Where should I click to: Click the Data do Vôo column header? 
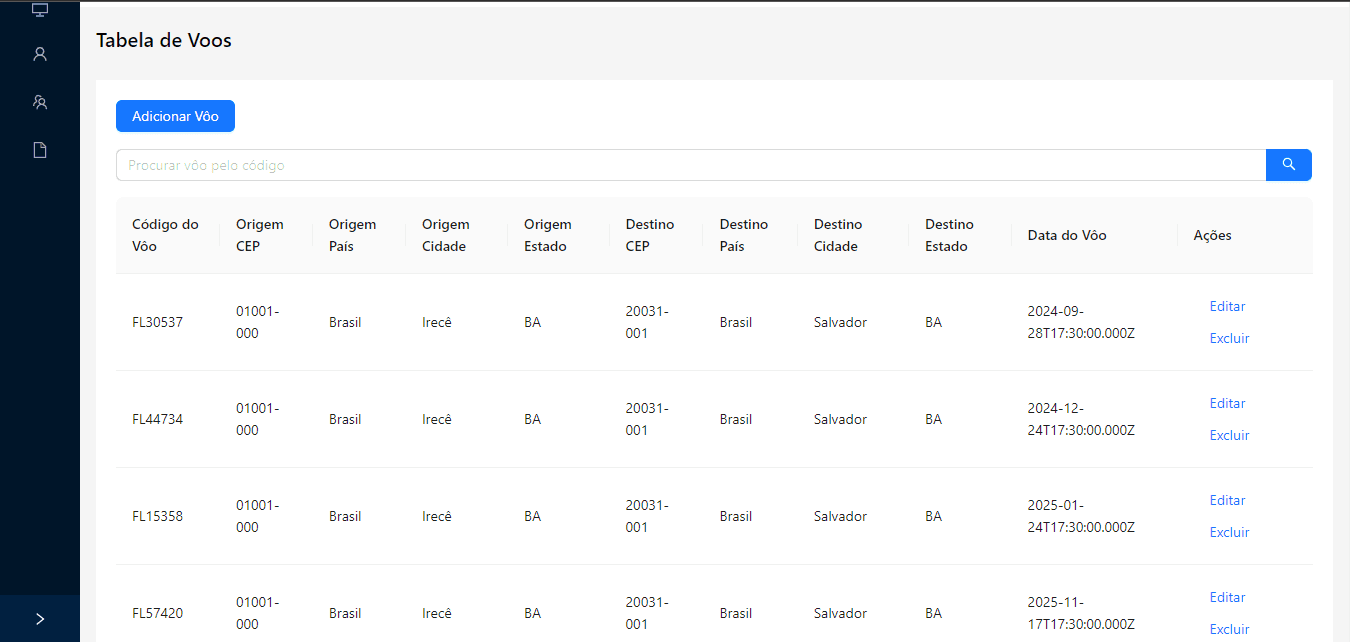(1094, 235)
